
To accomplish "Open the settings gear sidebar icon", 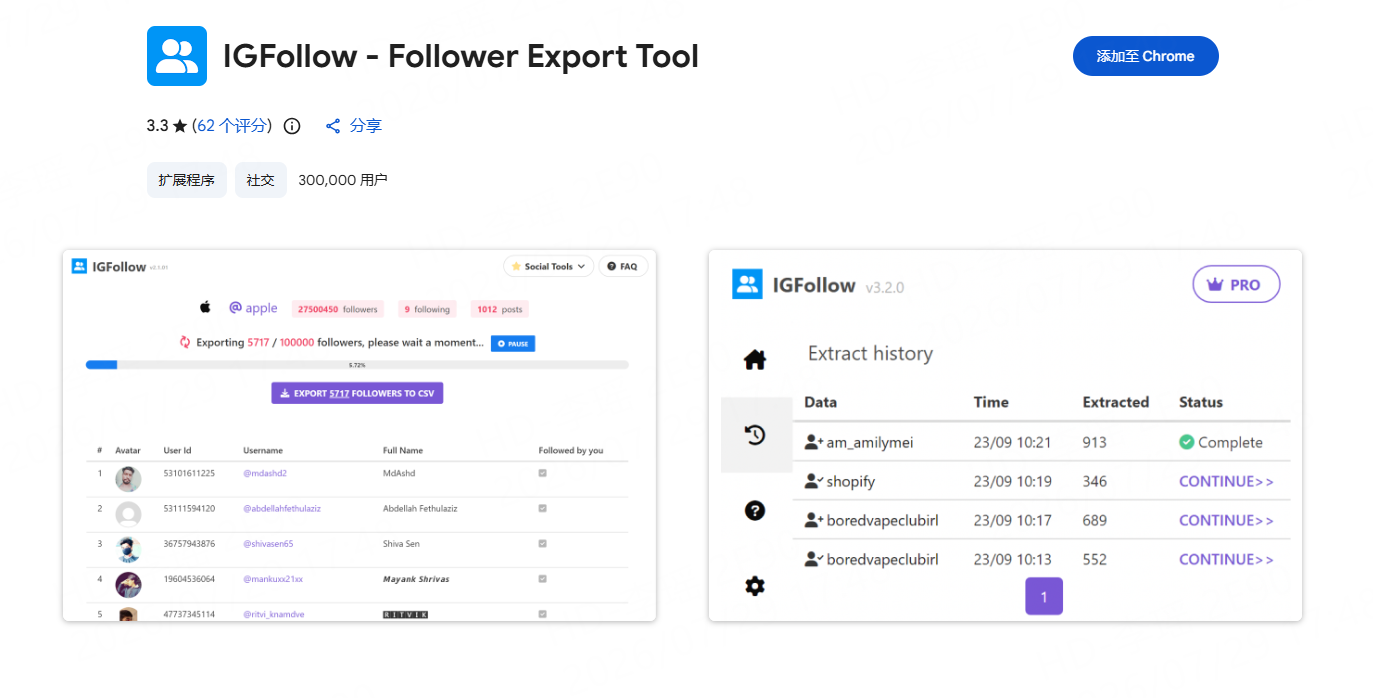I will (755, 586).
